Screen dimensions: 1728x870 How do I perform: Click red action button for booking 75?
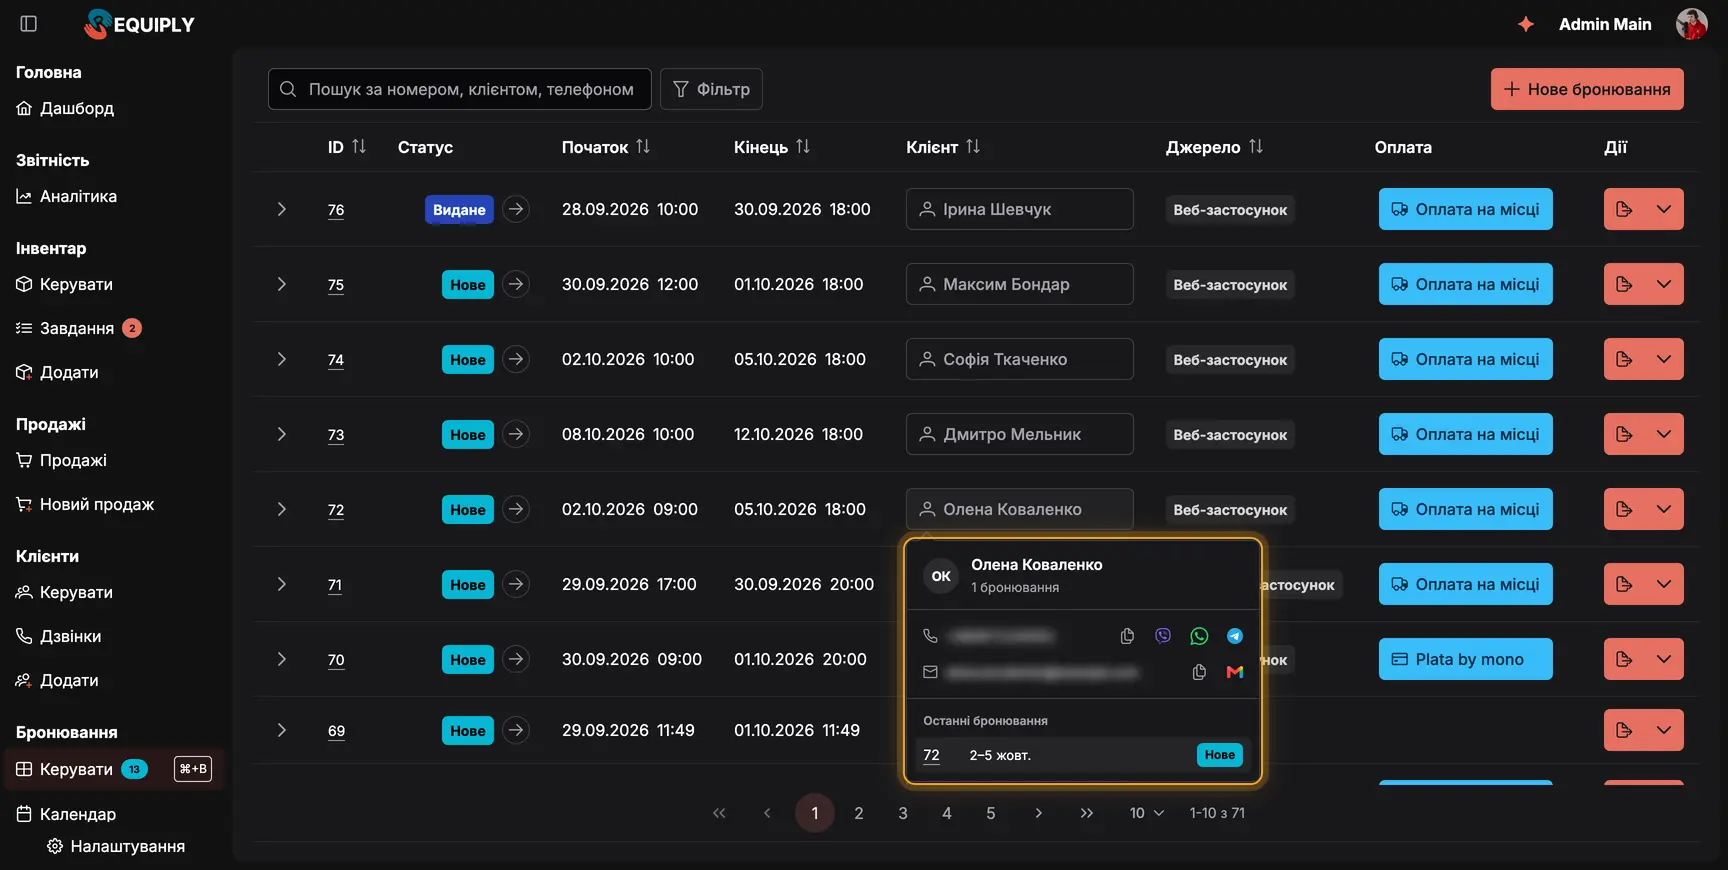click(x=1624, y=284)
